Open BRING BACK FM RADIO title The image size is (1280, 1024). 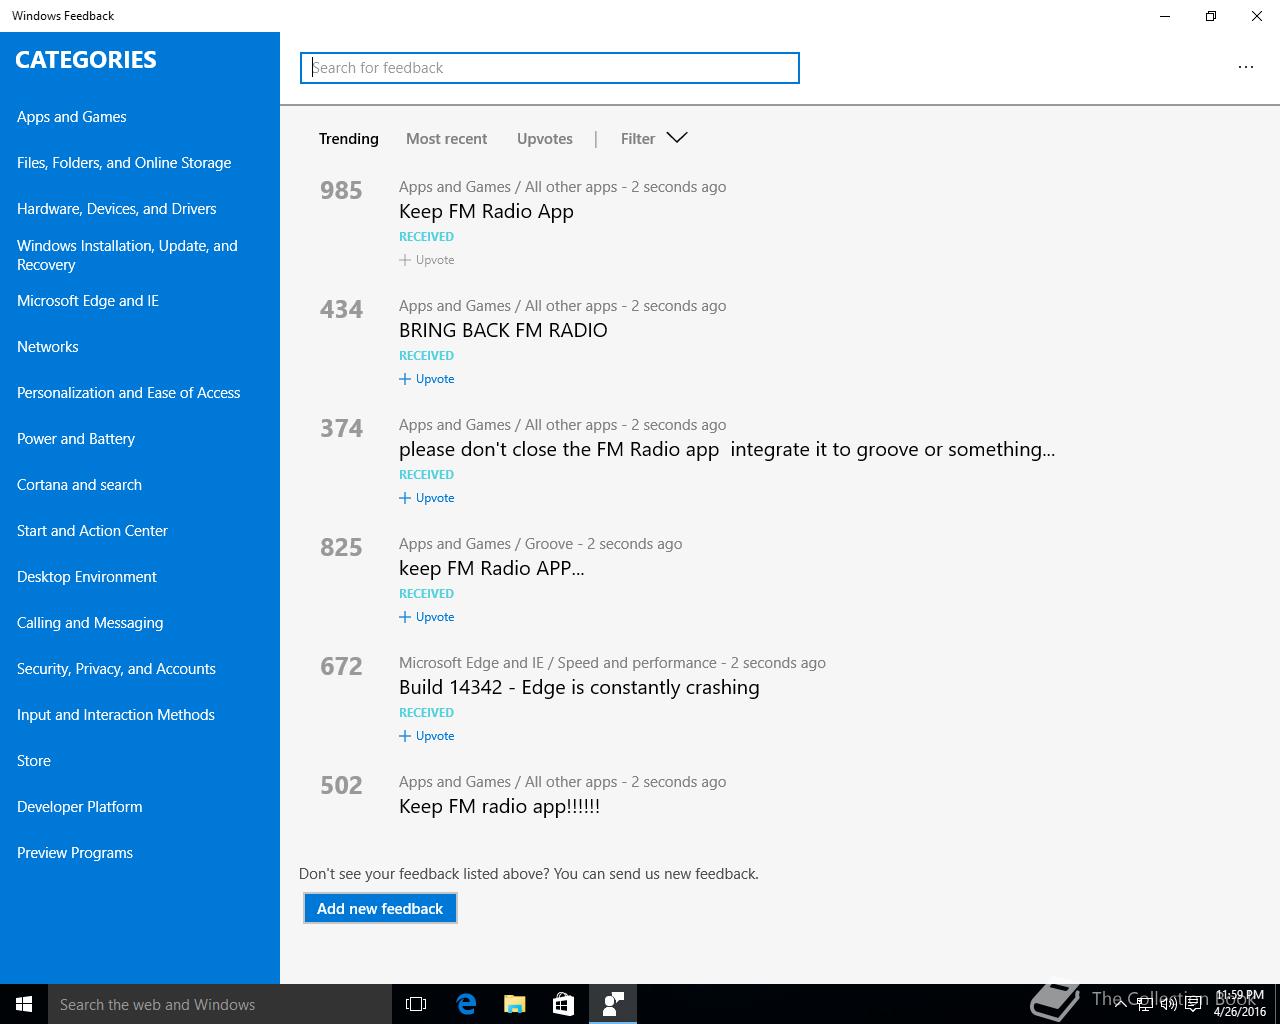(503, 330)
